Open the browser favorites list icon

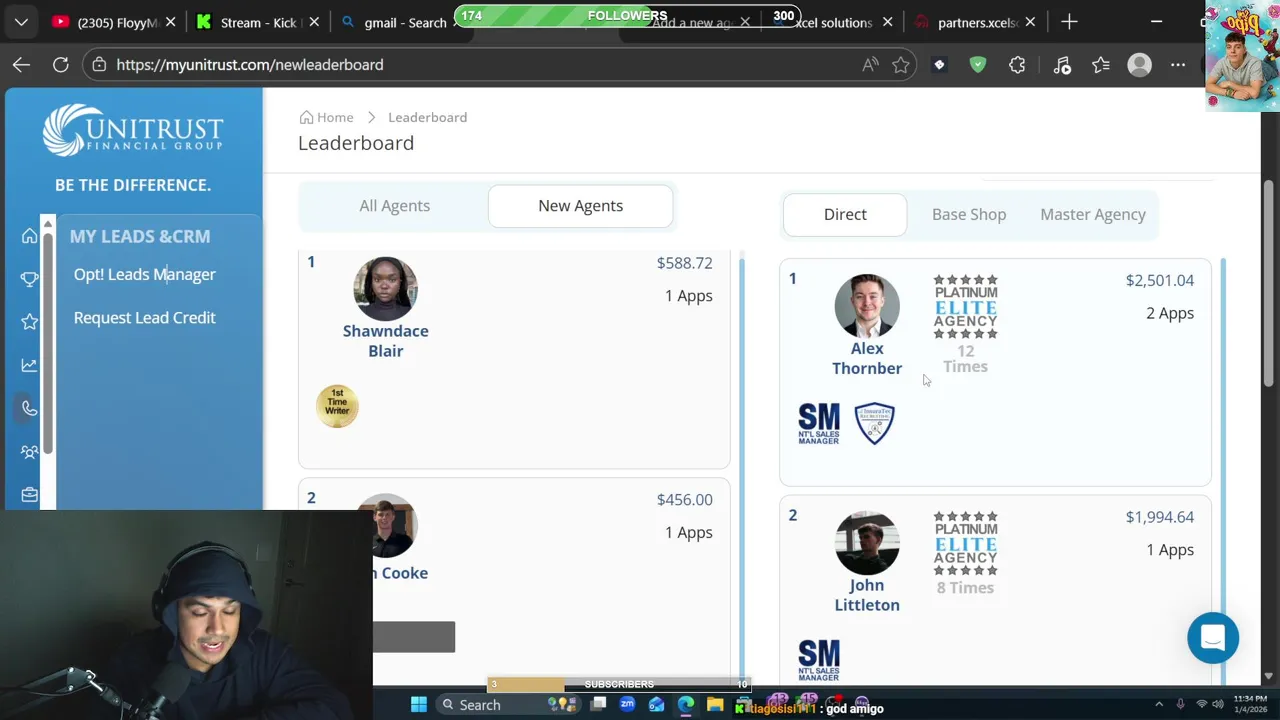point(1101,65)
